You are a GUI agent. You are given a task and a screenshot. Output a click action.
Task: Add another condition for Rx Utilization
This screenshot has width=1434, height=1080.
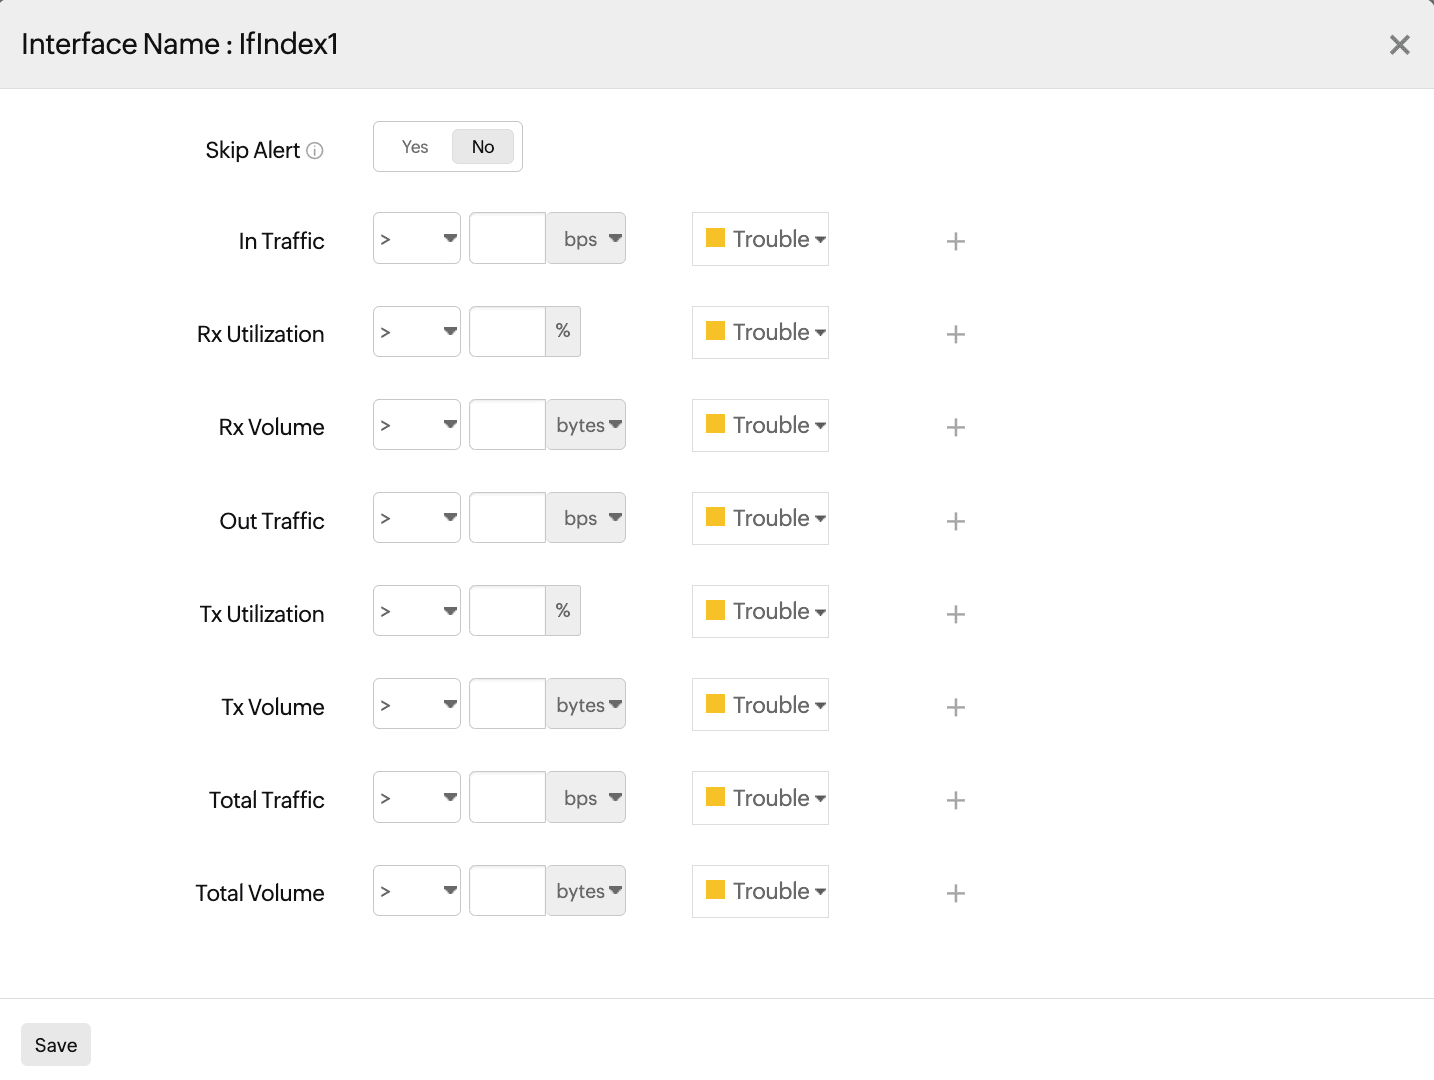coord(956,334)
